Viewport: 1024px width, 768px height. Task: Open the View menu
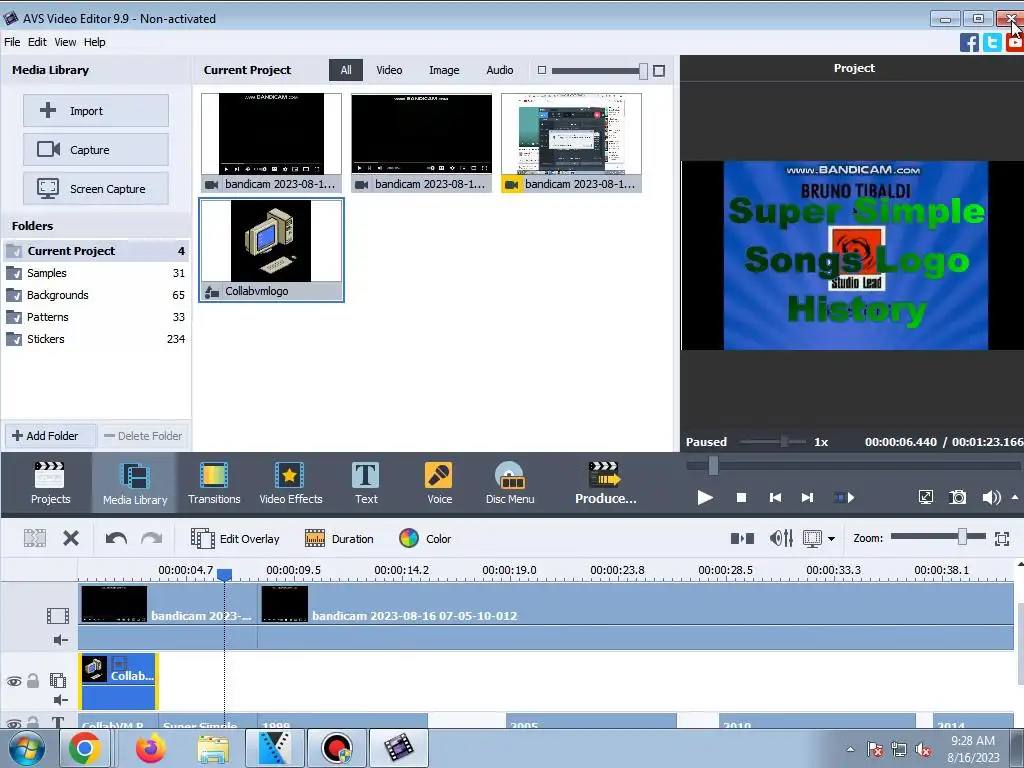[65, 42]
